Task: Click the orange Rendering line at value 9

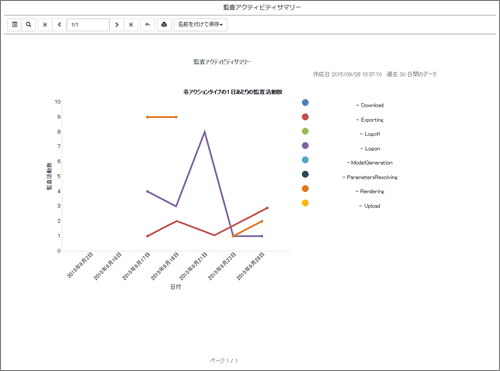Action: (x=162, y=117)
